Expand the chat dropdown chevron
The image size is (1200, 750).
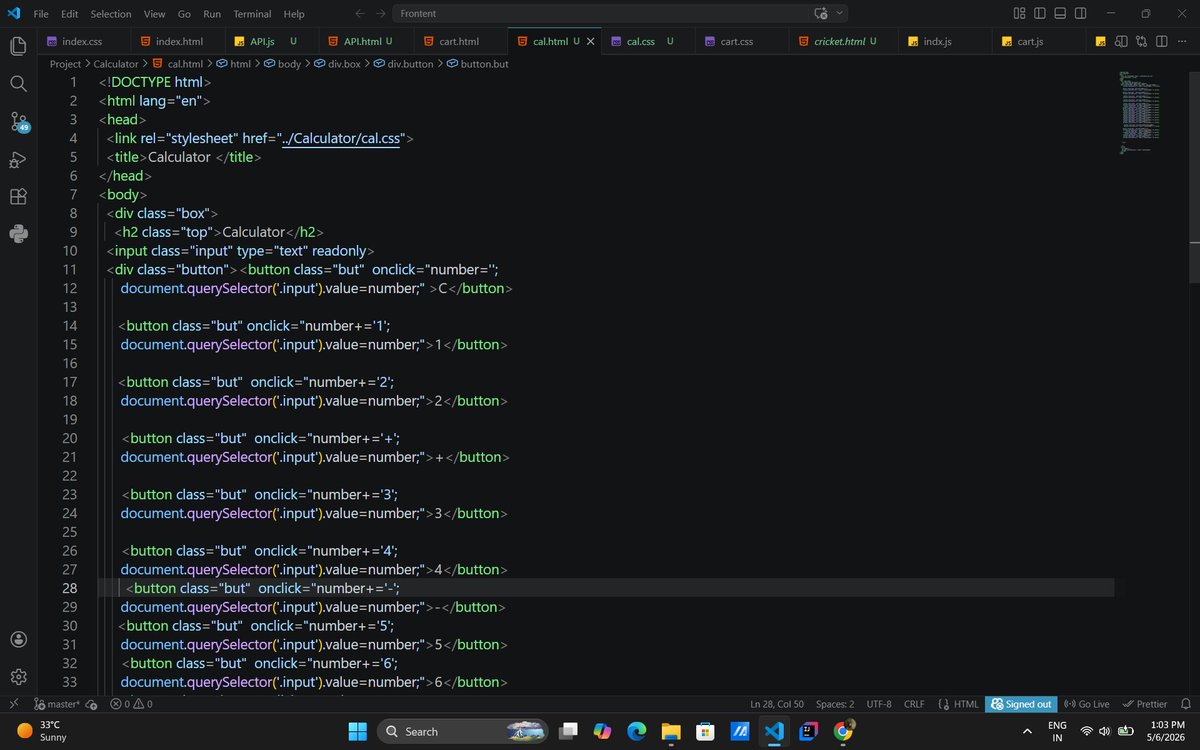[x=840, y=14]
